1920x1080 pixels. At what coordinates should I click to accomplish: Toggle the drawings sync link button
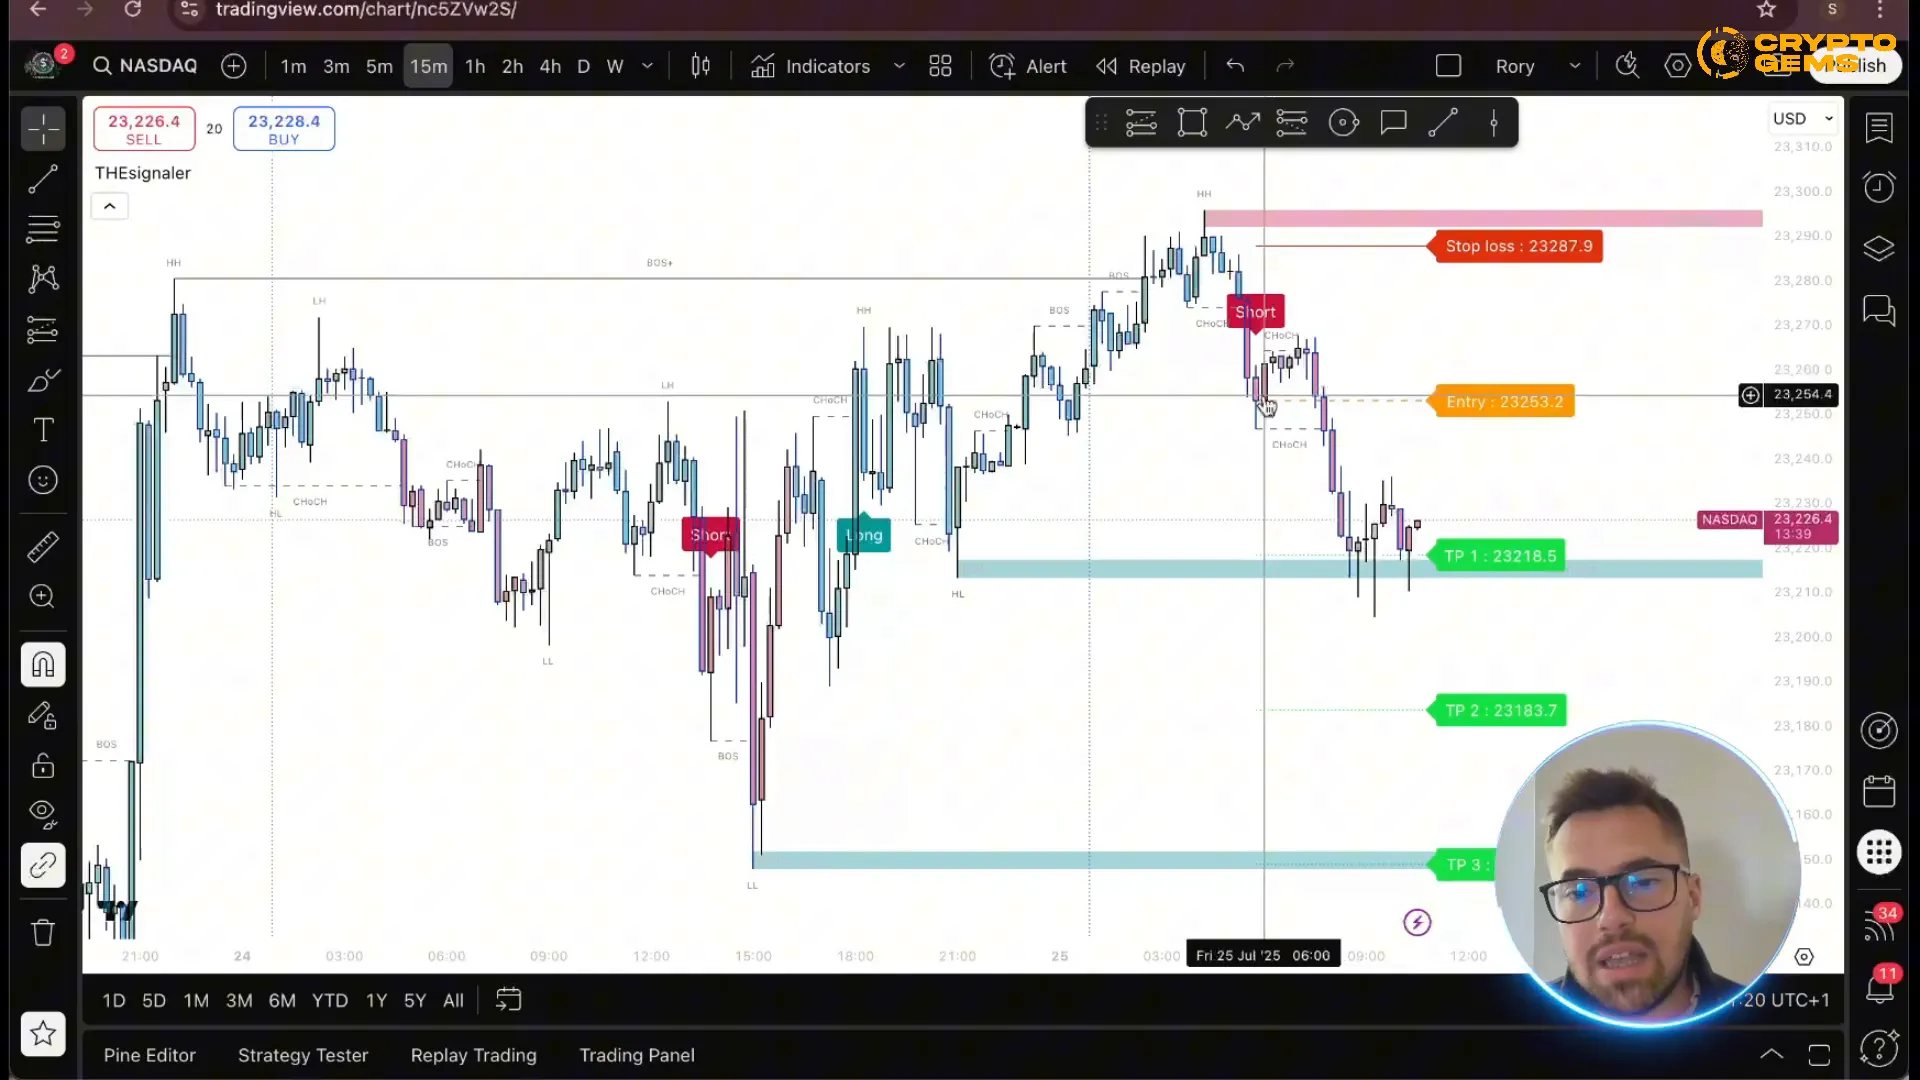[43, 865]
